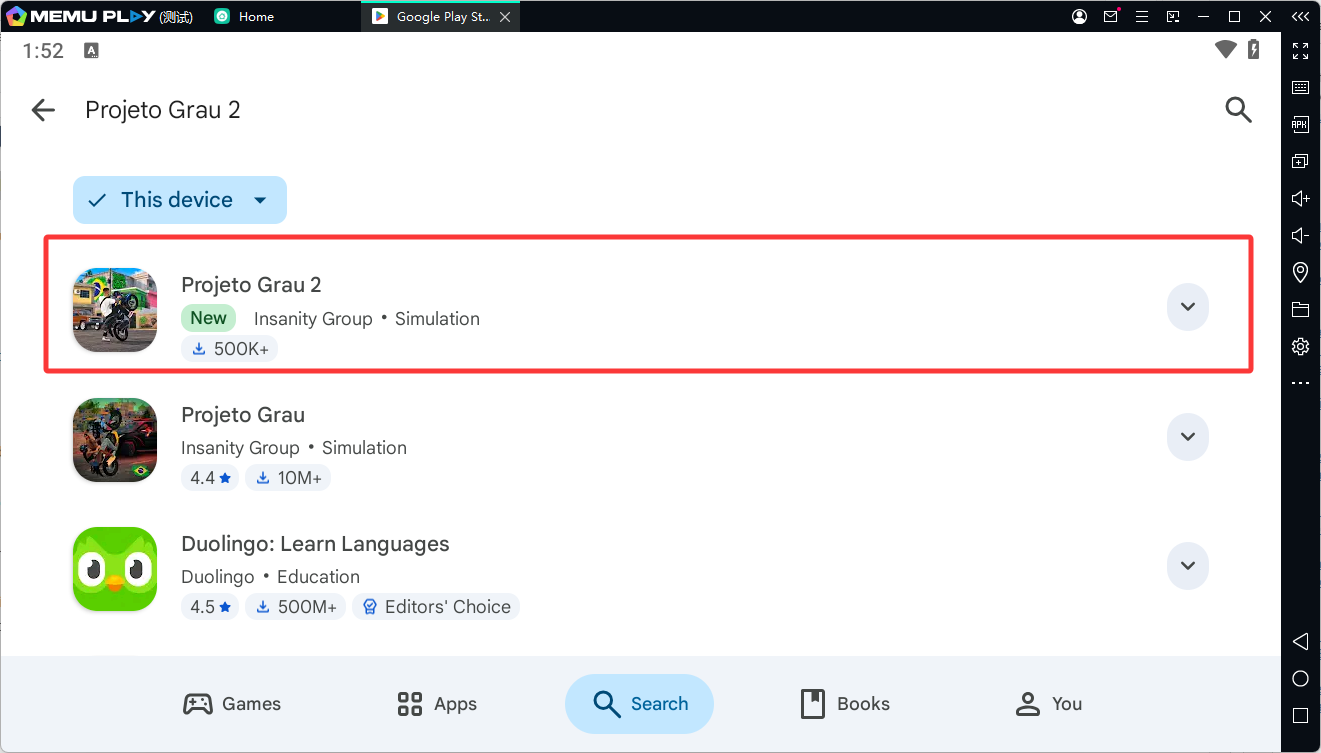The height and width of the screenshot is (753, 1321).
Task: Increase volume using the sidebar icon
Action: (1300, 198)
